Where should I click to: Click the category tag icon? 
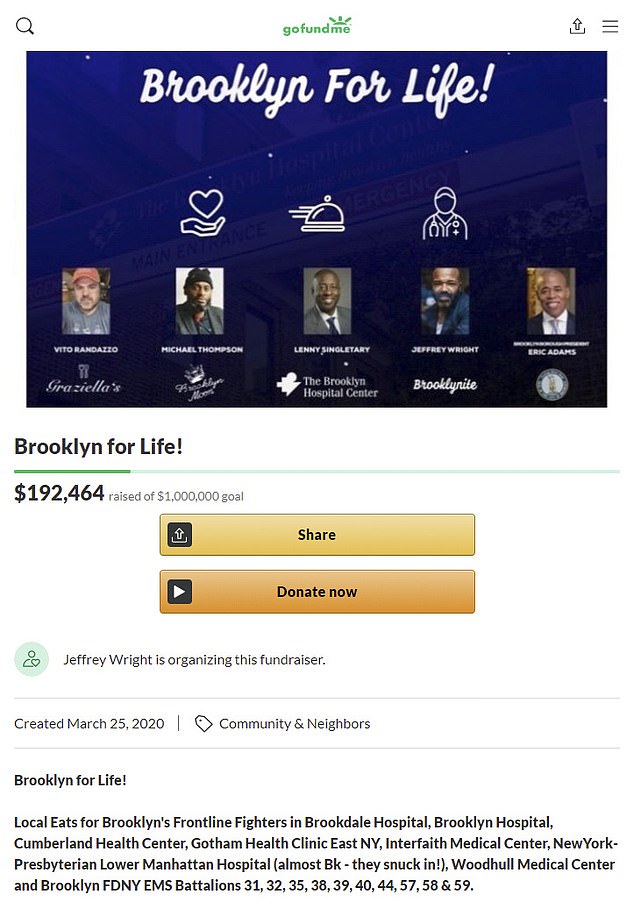[x=203, y=724]
